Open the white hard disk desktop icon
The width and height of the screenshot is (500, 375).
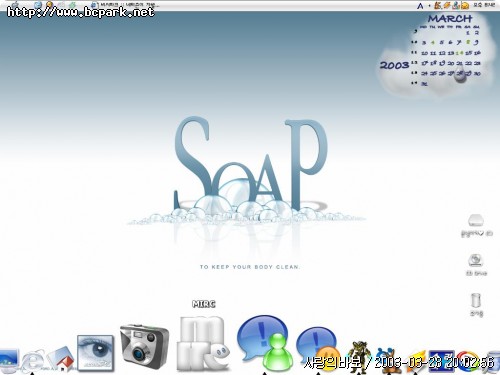[476, 220]
